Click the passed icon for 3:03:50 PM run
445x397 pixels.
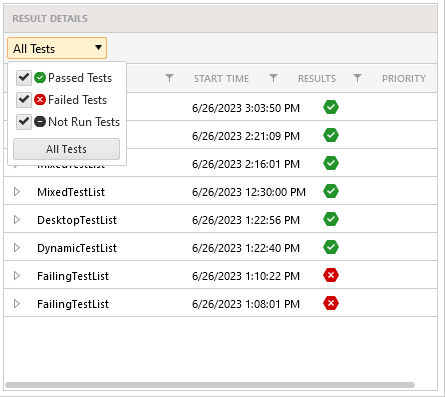tap(331, 107)
